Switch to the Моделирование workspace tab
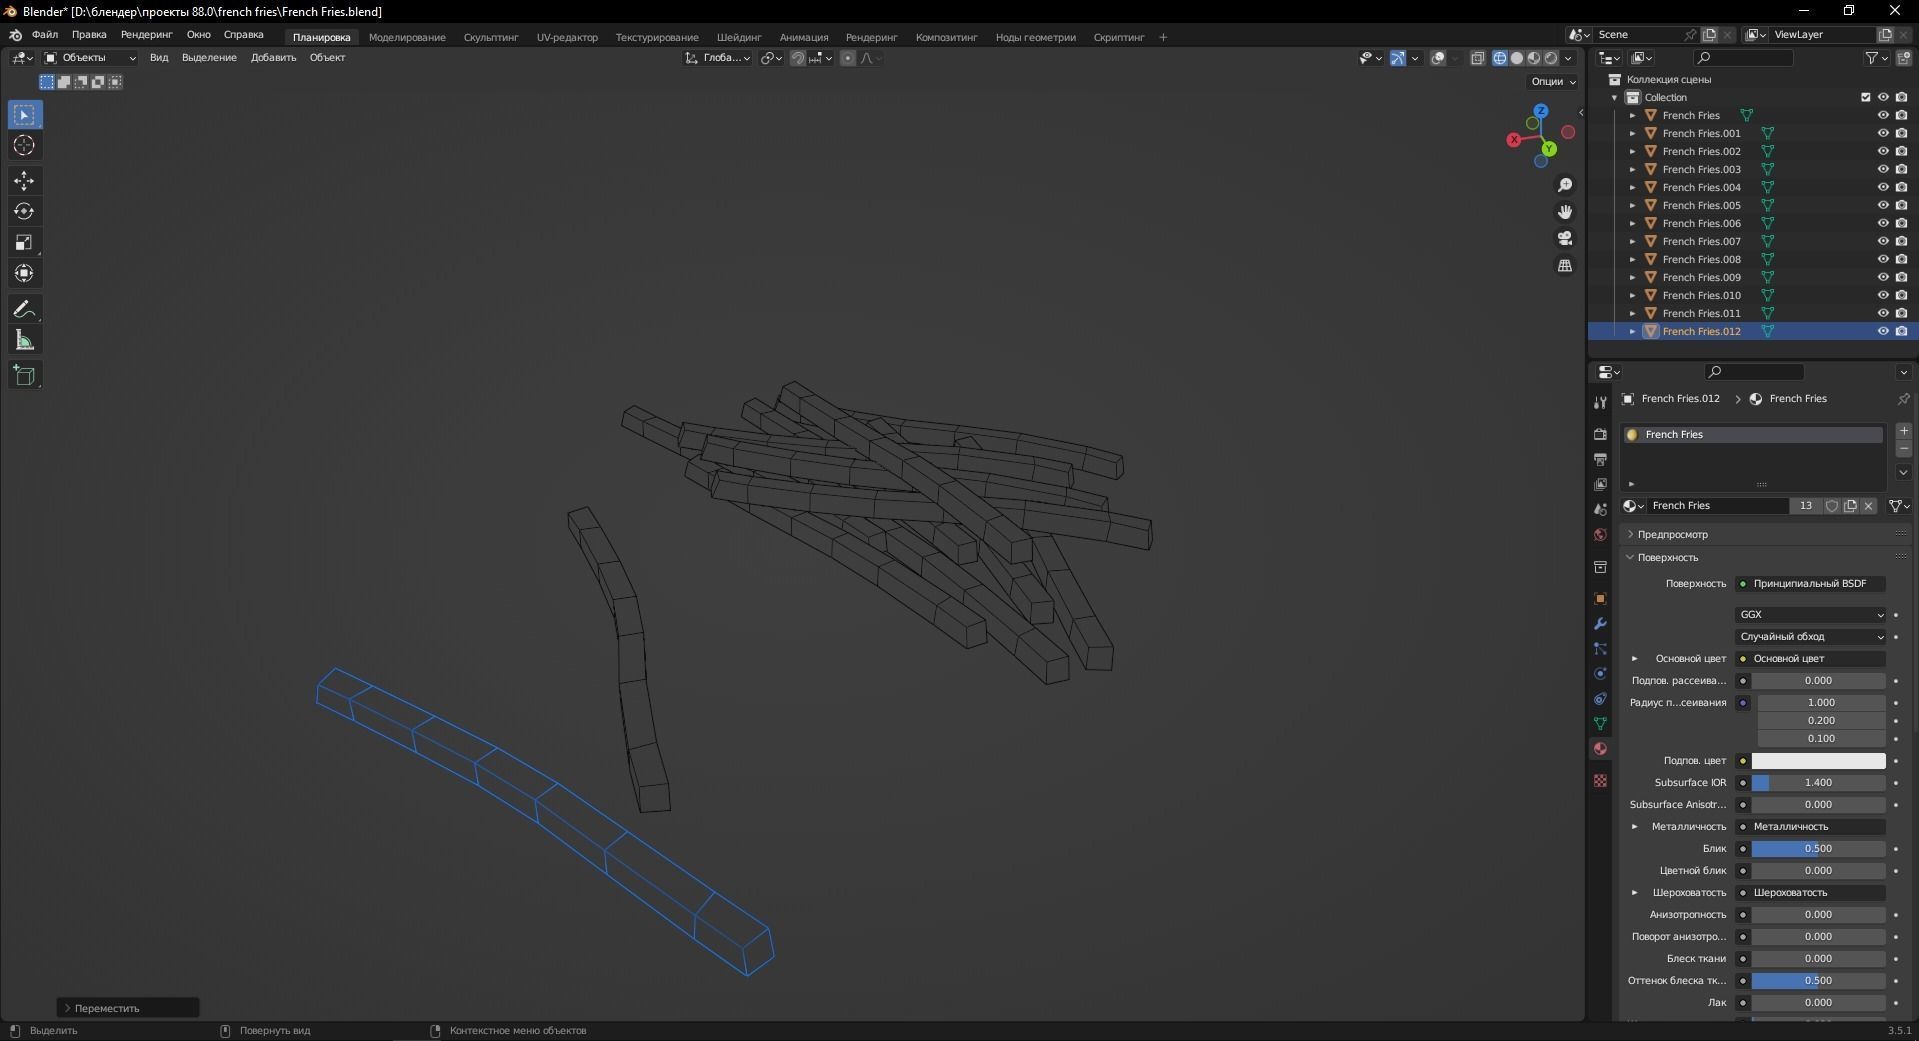 (x=407, y=38)
